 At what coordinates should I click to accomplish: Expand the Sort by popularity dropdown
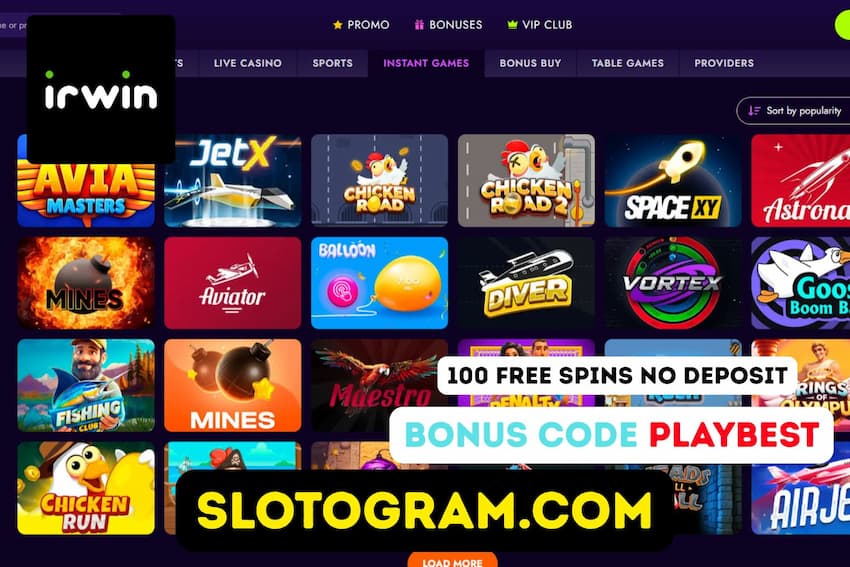[793, 111]
